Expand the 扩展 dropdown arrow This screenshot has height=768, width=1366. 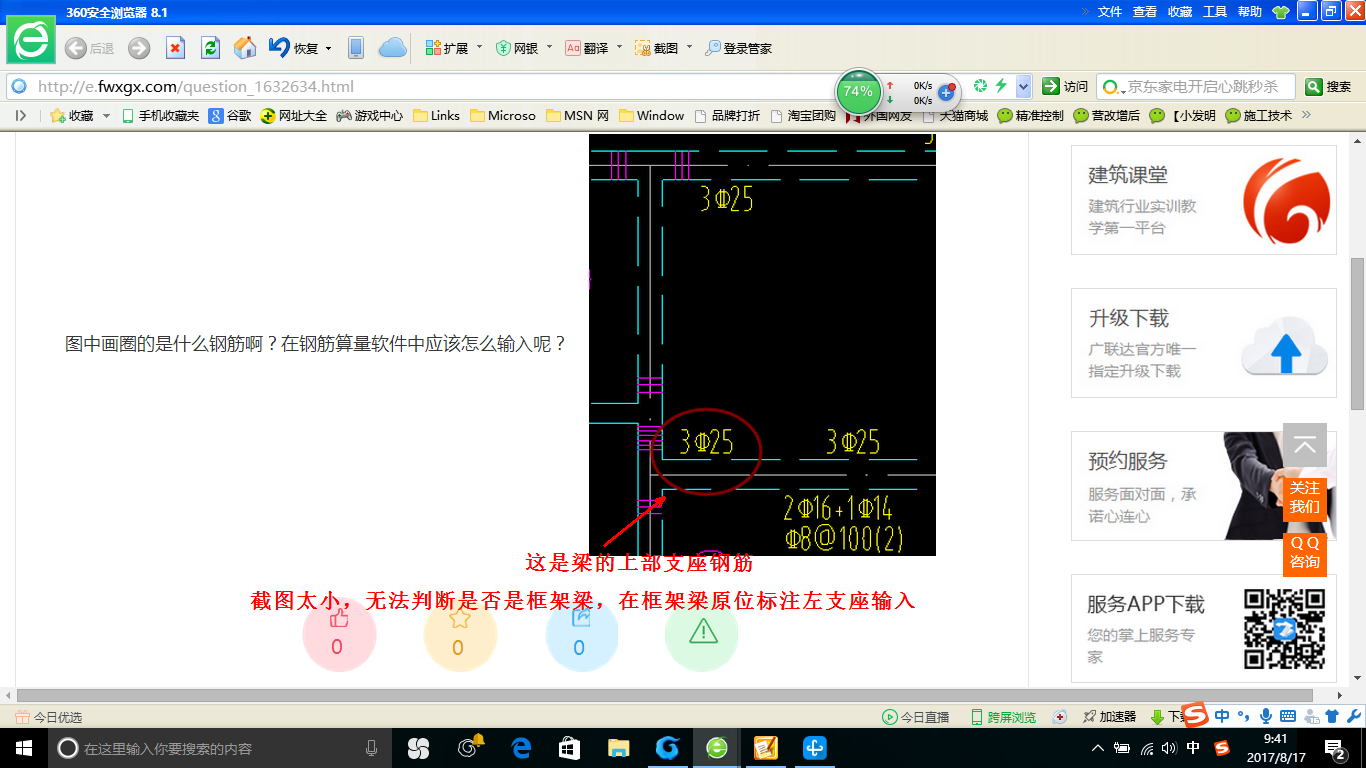pyautogui.click(x=479, y=48)
